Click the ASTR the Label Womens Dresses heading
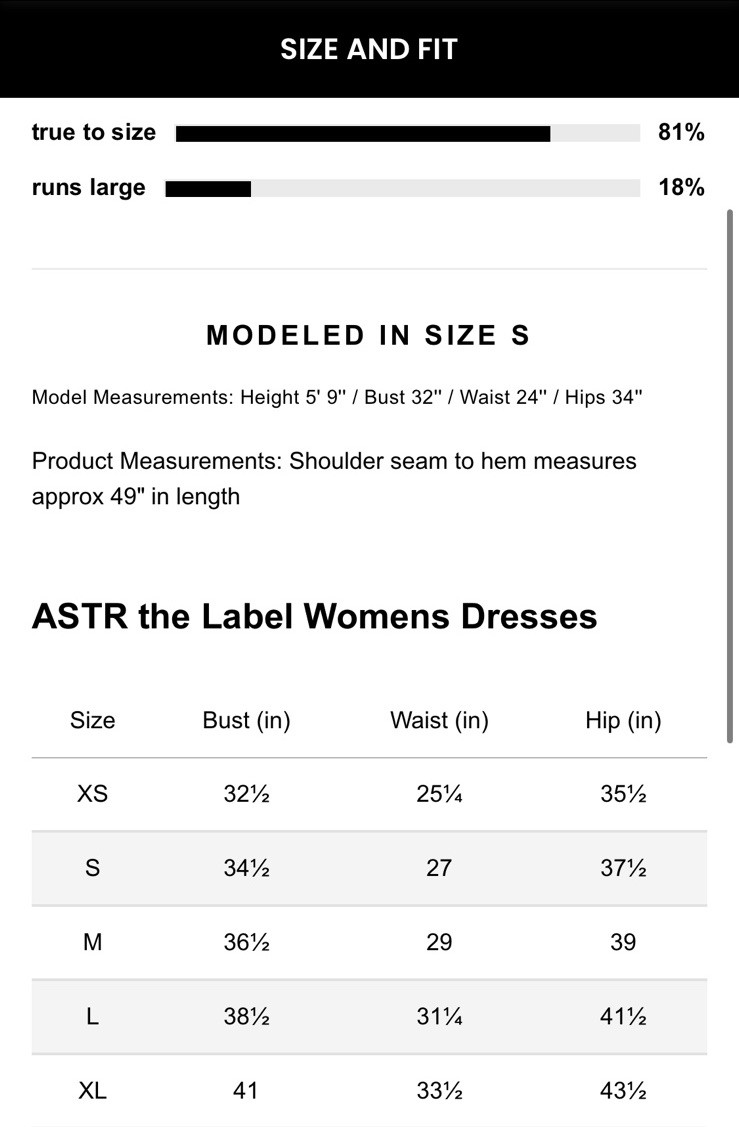Image resolution: width=739 pixels, height=1127 pixels. point(315,616)
